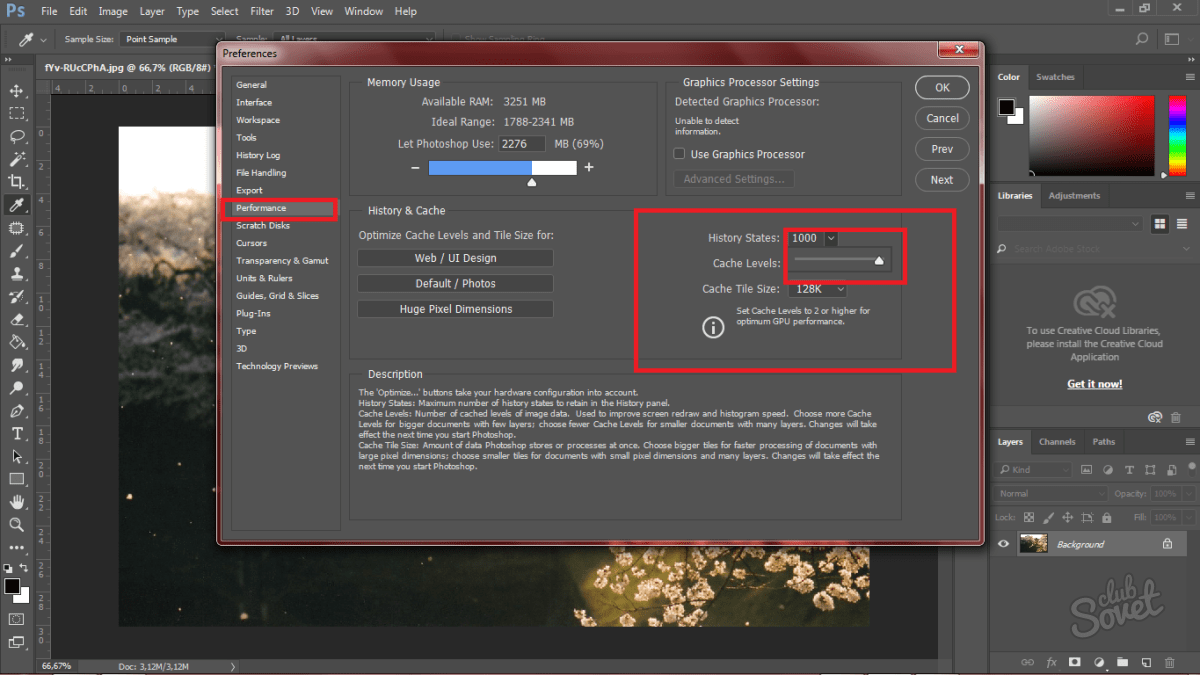
Task: Select the Path Selection arrow tool
Action: 17,456
